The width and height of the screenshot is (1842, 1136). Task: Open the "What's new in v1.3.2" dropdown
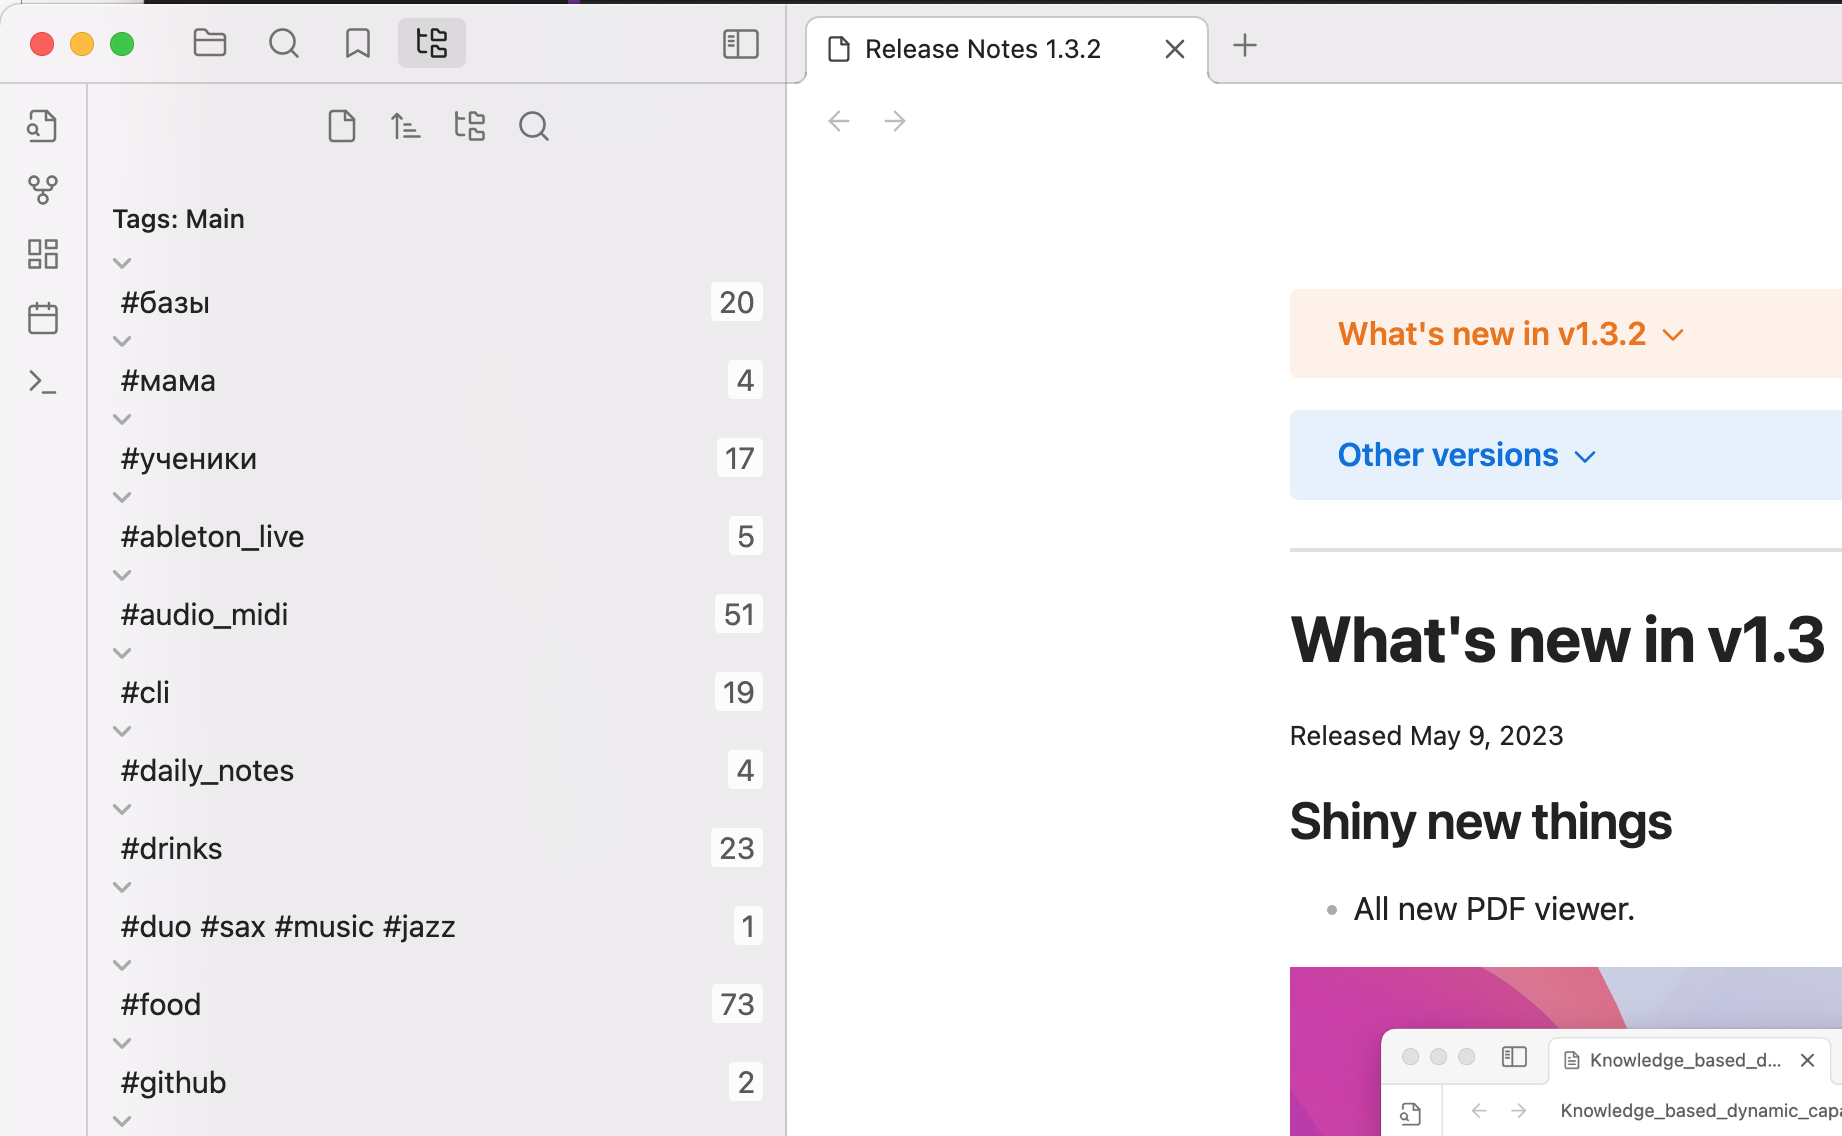click(1508, 333)
